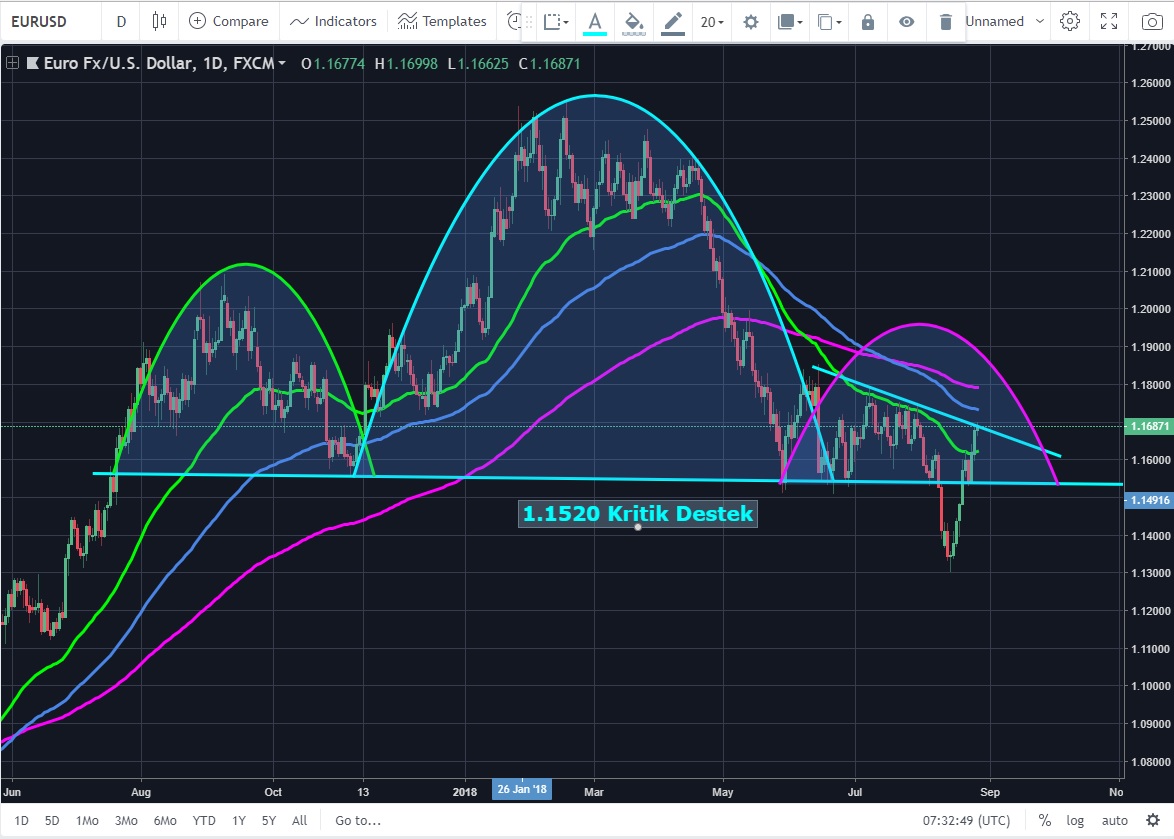The height and width of the screenshot is (839, 1174).
Task: Expand the Euro Fx/U.S. Dollar legend arrow
Action: click(283, 64)
